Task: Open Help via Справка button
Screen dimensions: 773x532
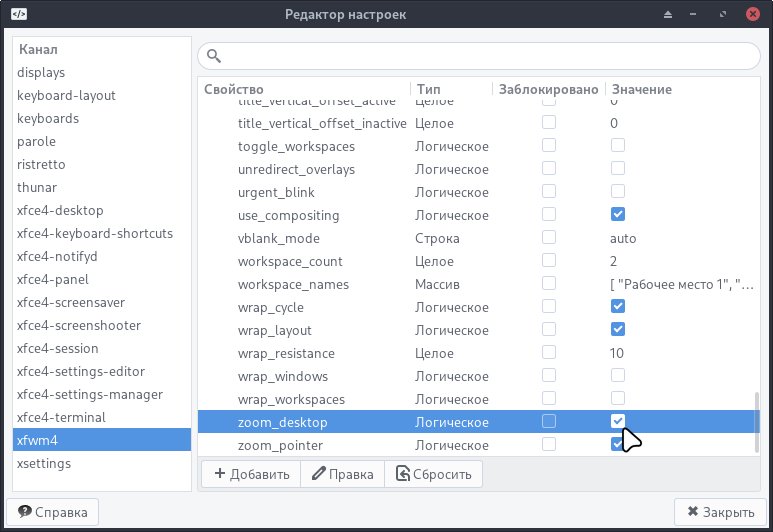Action: point(53,512)
